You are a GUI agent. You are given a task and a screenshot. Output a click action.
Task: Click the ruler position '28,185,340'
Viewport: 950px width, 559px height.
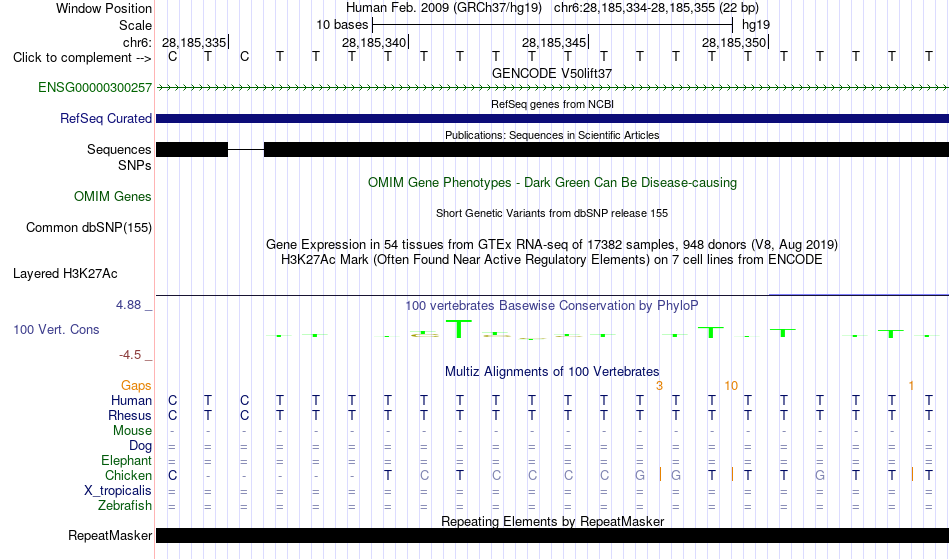374,42
